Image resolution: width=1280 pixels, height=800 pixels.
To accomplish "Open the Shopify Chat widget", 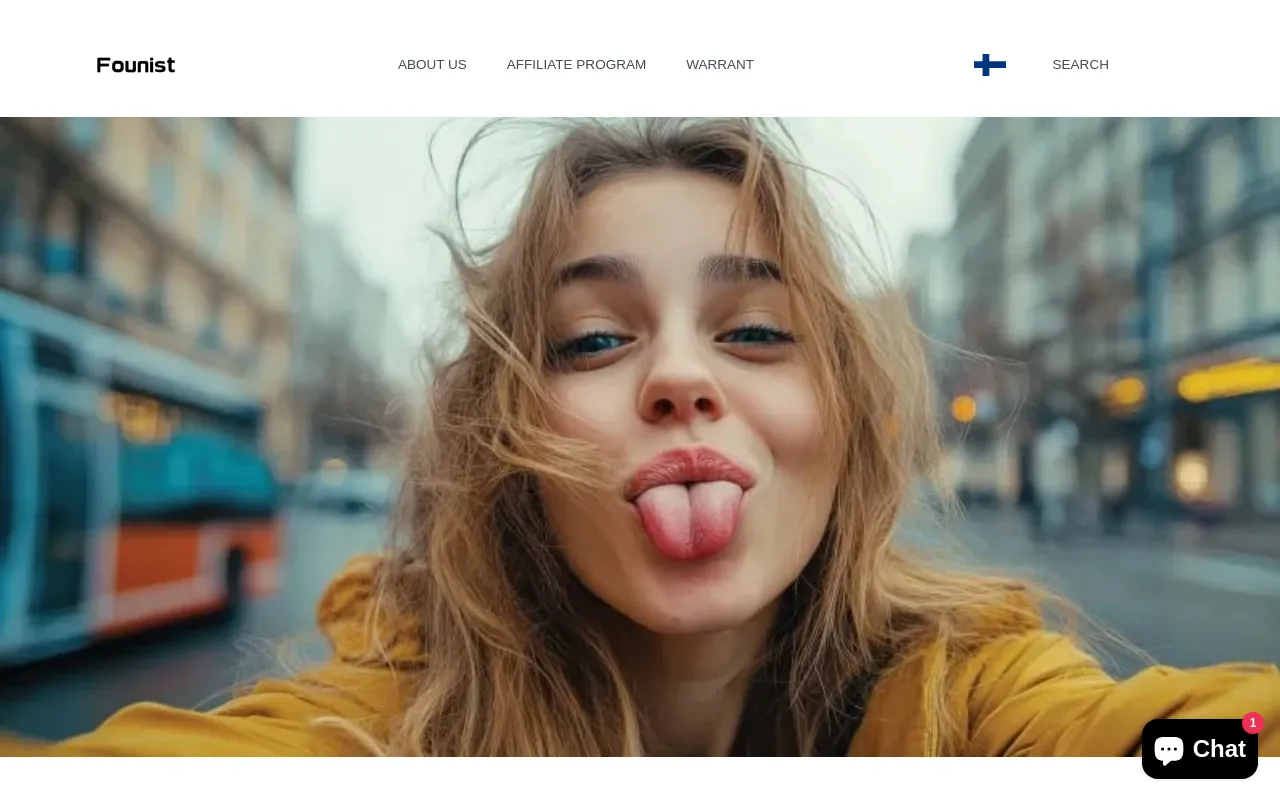I will (1199, 749).
